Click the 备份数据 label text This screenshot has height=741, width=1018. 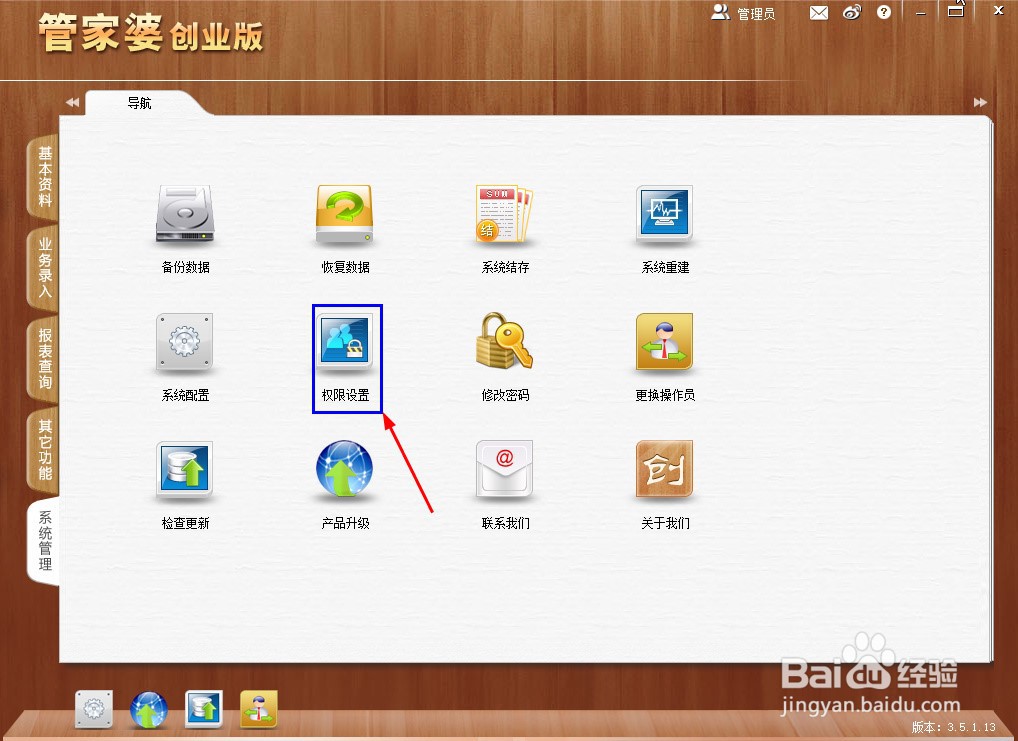click(x=185, y=267)
